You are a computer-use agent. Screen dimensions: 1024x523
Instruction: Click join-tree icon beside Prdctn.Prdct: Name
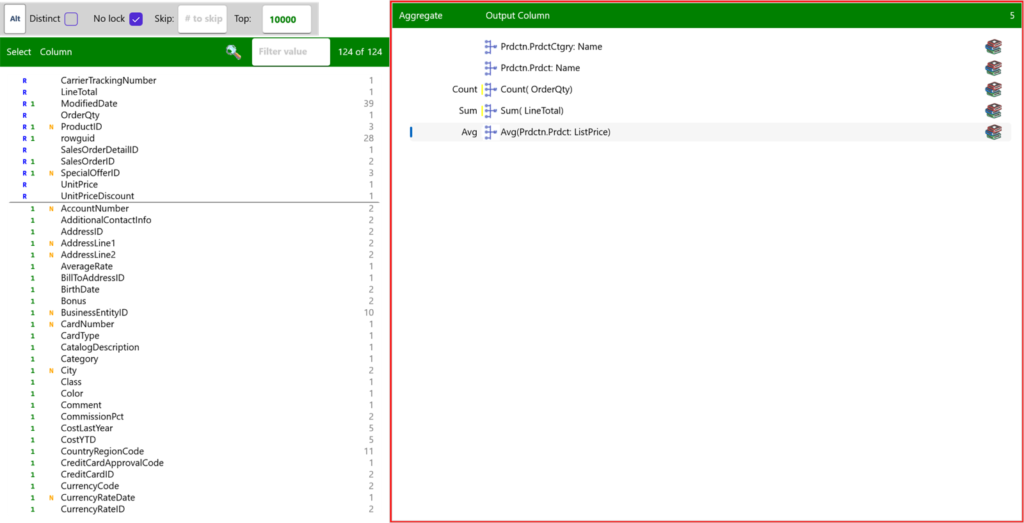click(491, 68)
